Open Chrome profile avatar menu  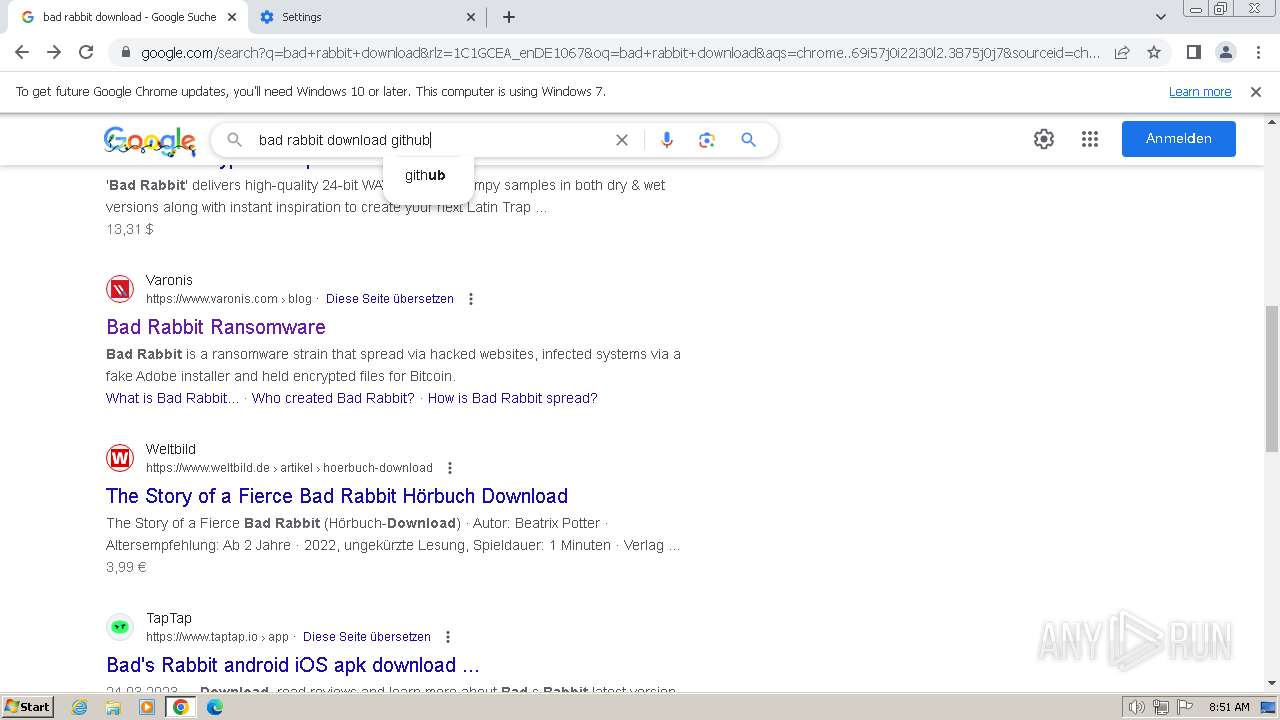[1225, 52]
